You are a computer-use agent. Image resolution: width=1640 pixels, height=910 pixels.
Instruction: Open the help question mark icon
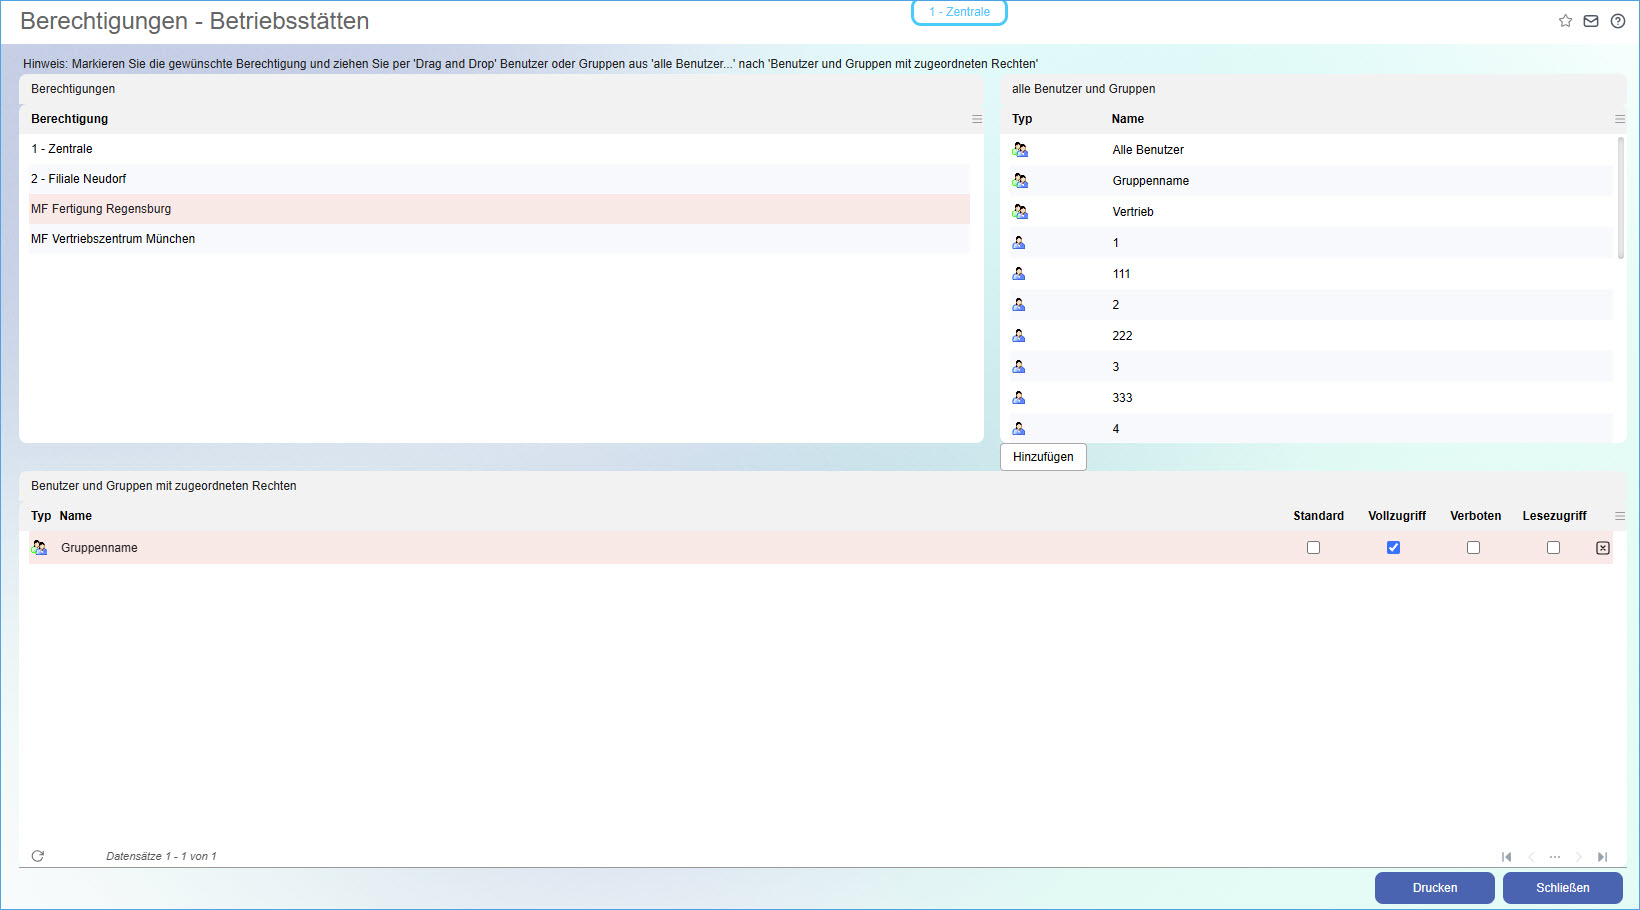point(1618,21)
